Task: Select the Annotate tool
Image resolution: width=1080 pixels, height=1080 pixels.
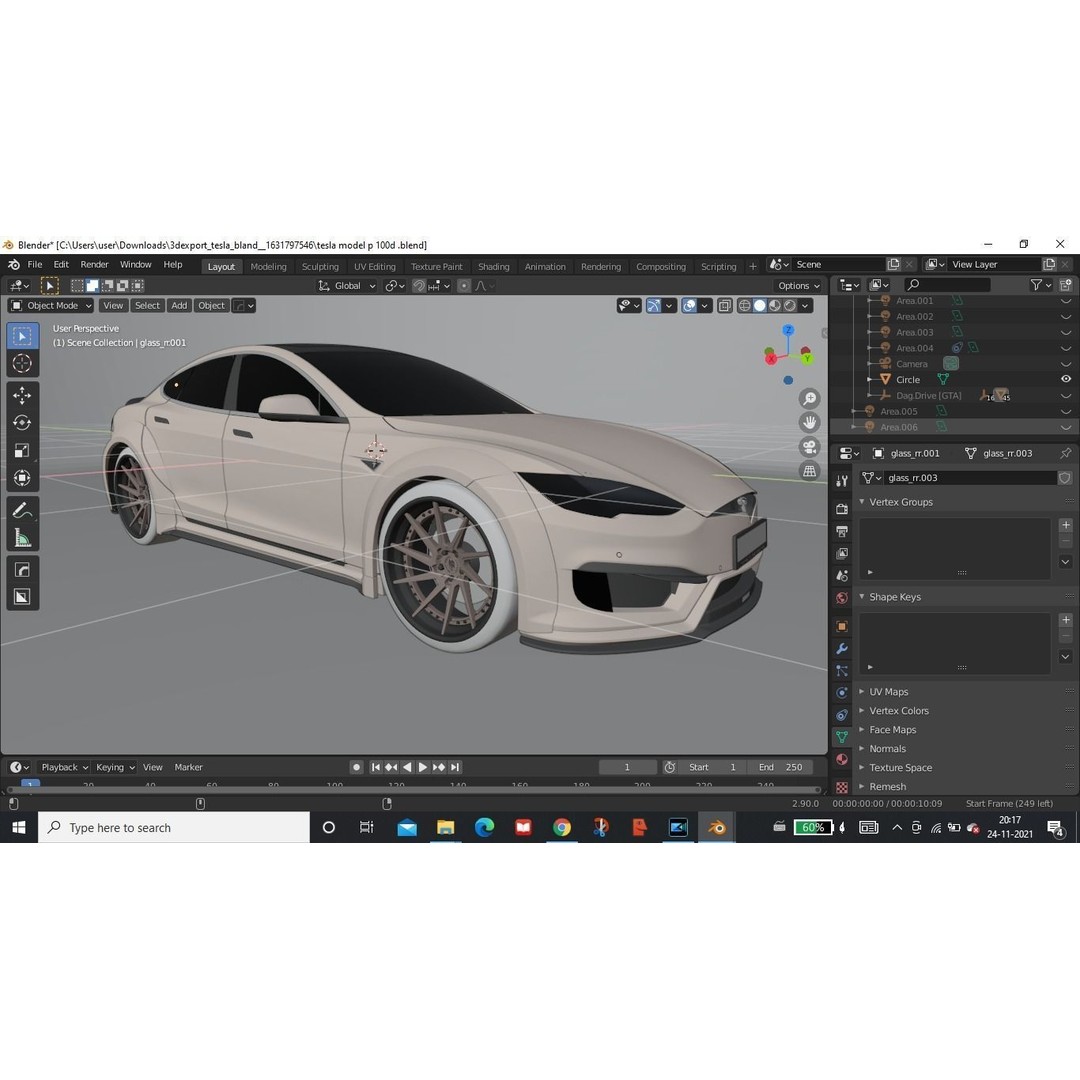Action: [22, 510]
